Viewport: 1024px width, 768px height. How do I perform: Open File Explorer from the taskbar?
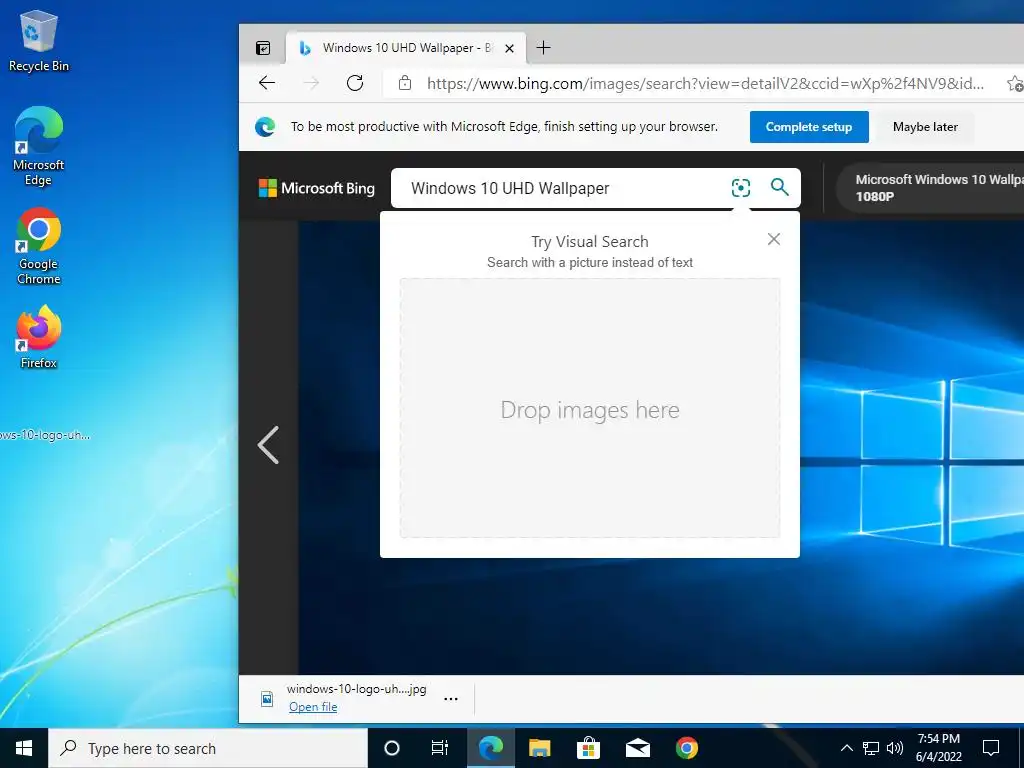(x=539, y=748)
